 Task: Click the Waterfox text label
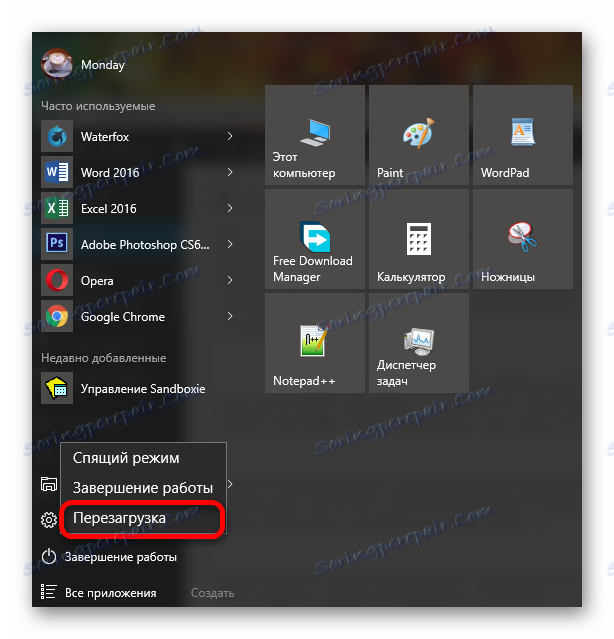pos(105,137)
